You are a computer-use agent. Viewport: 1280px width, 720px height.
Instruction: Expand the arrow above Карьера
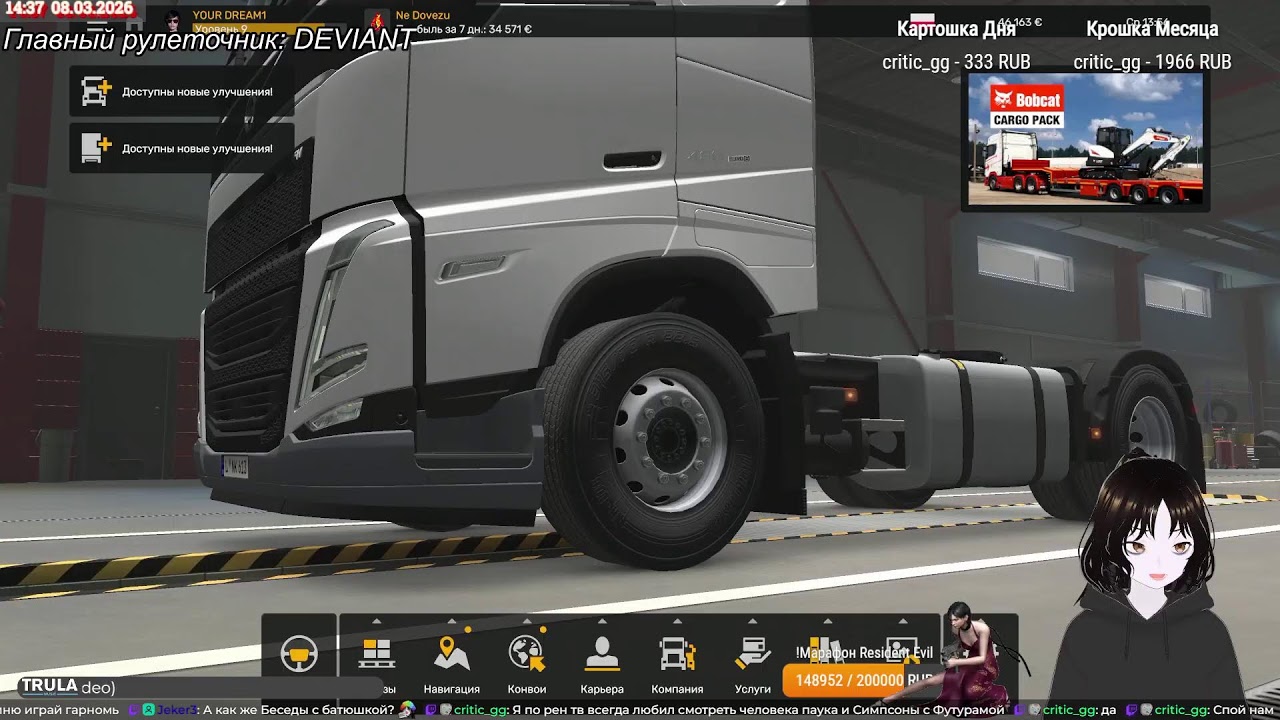click(602, 621)
